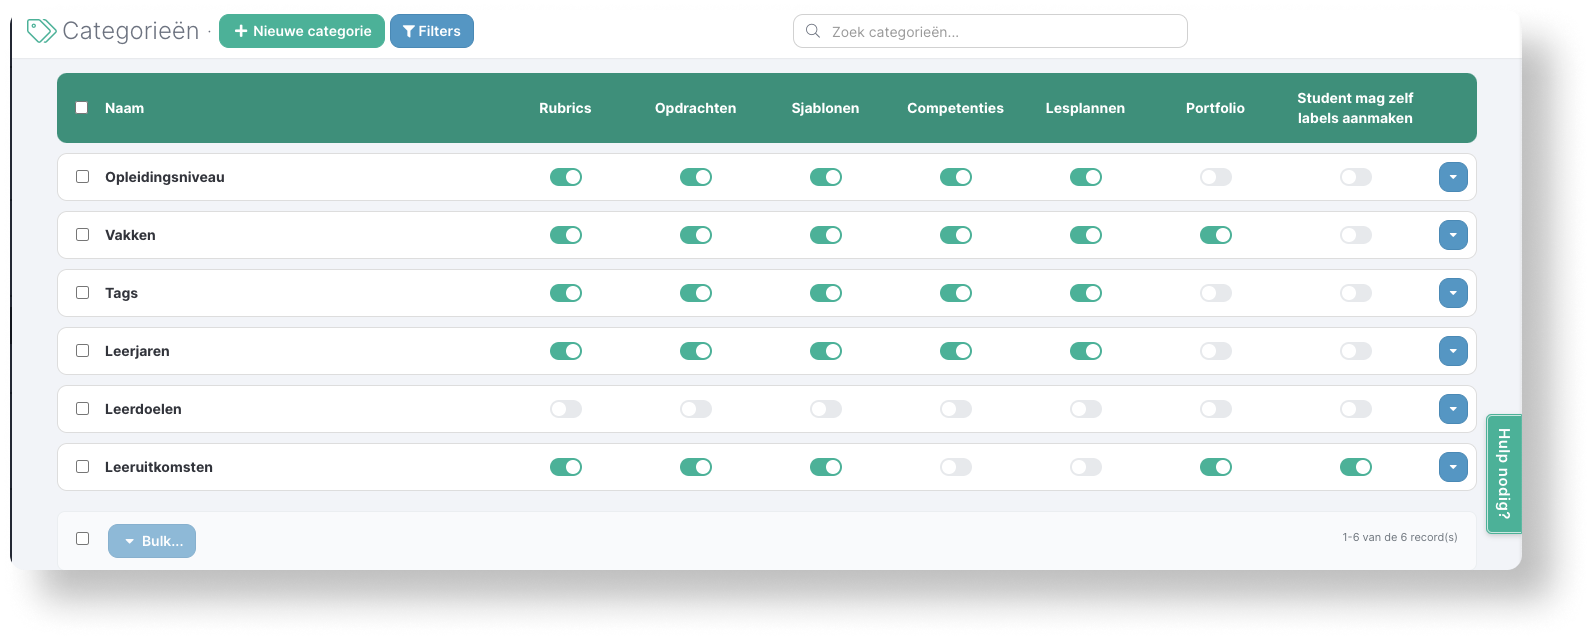
Task: Enable Portfolio for Leerdoelen
Action: [x=1216, y=409]
